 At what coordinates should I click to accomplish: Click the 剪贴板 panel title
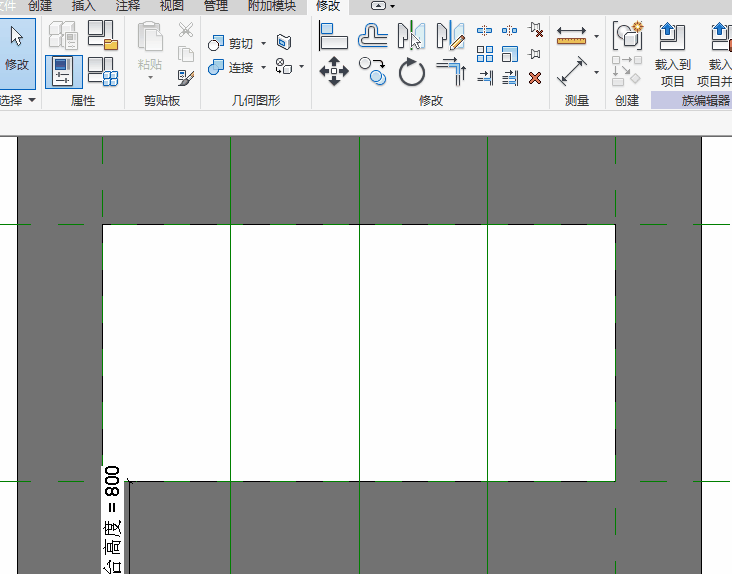coord(162,100)
